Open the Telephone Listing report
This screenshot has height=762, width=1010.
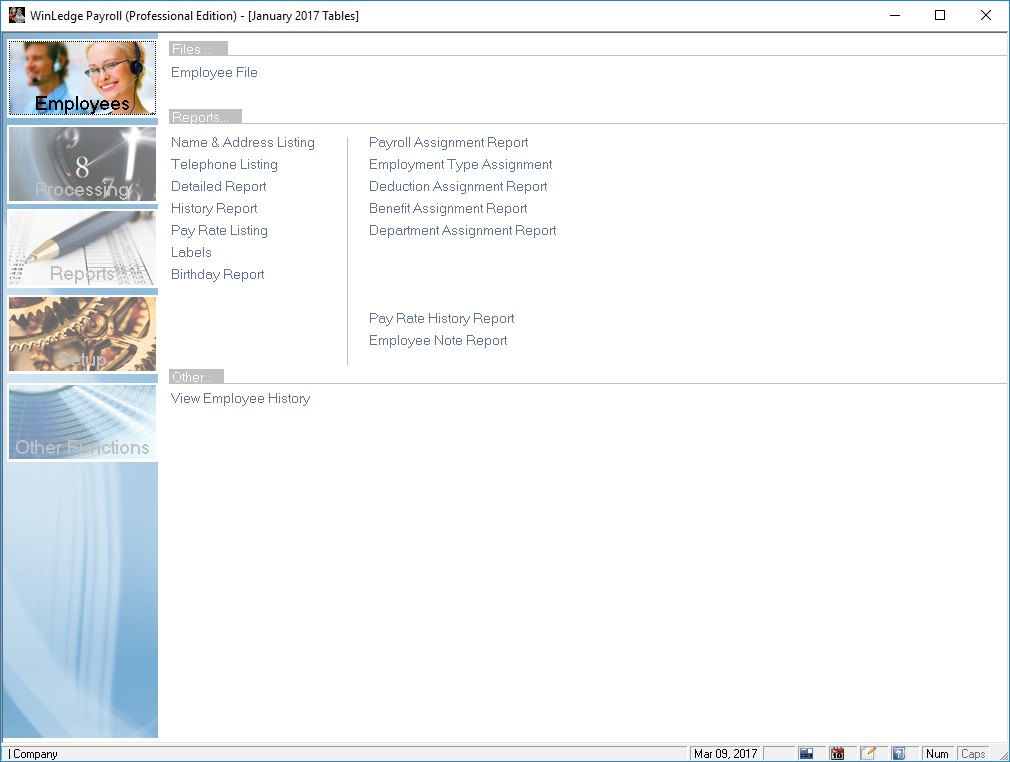tap(224, 165)
